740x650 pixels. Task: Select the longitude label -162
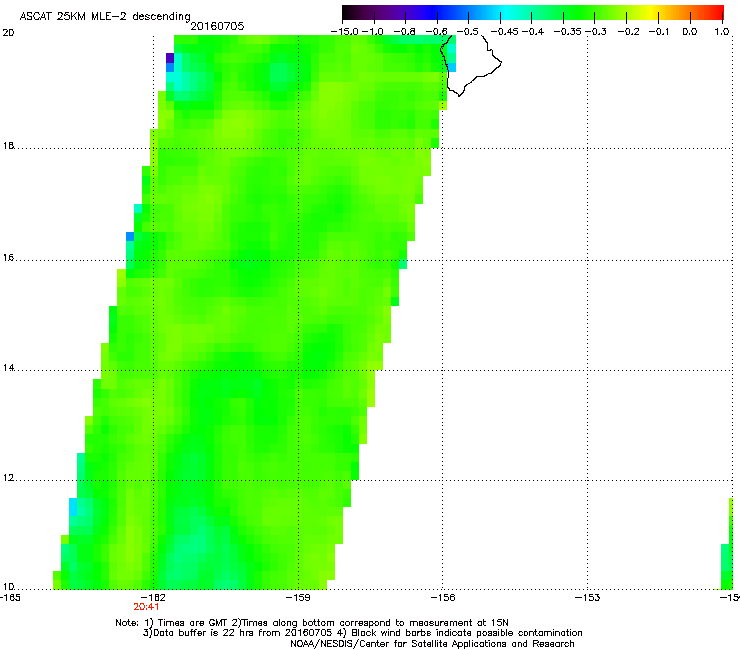coord(154,598)
